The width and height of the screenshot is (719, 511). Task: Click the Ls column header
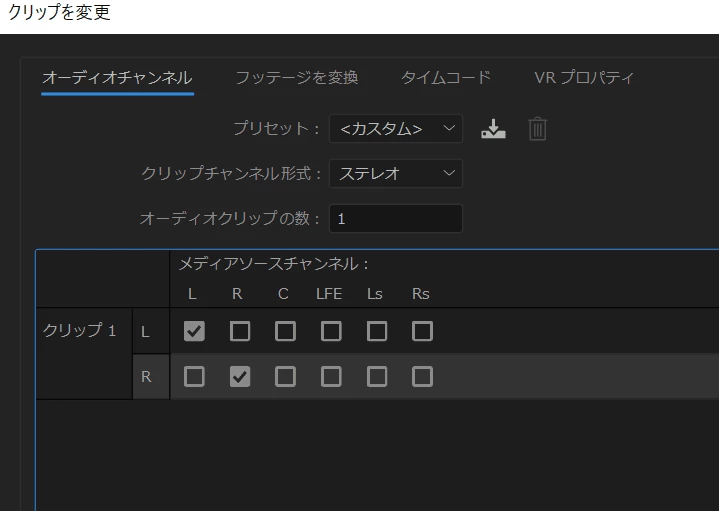375,294
